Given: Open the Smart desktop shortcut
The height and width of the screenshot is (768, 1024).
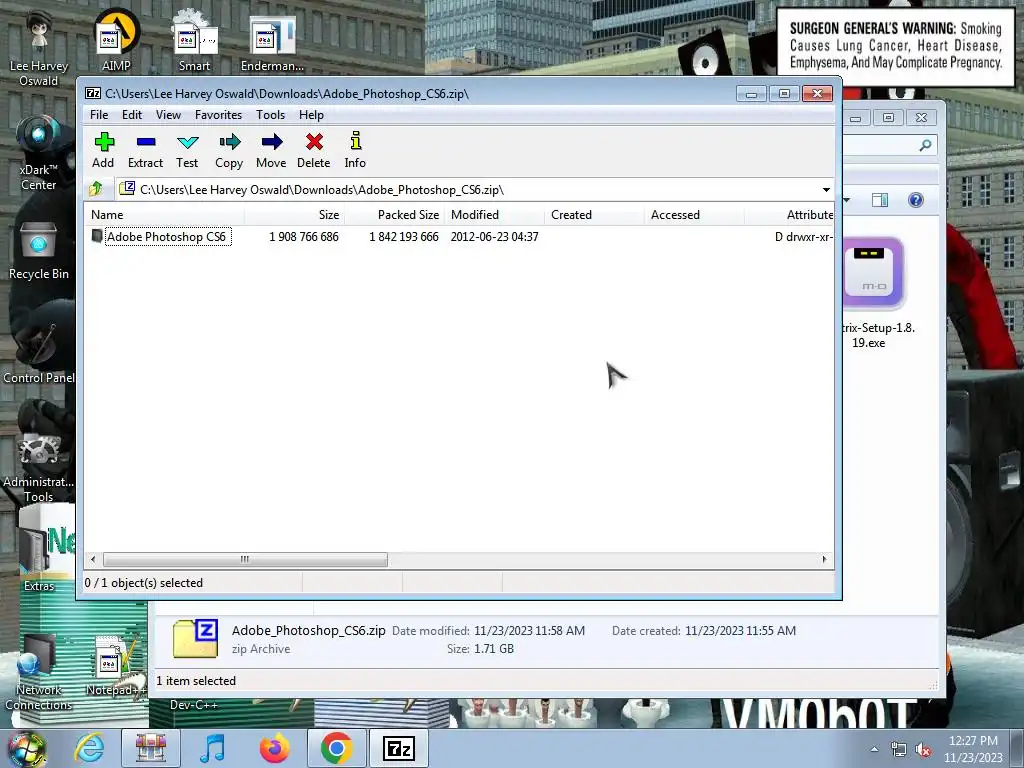Looking at the screenshot, I should (195, 40).
